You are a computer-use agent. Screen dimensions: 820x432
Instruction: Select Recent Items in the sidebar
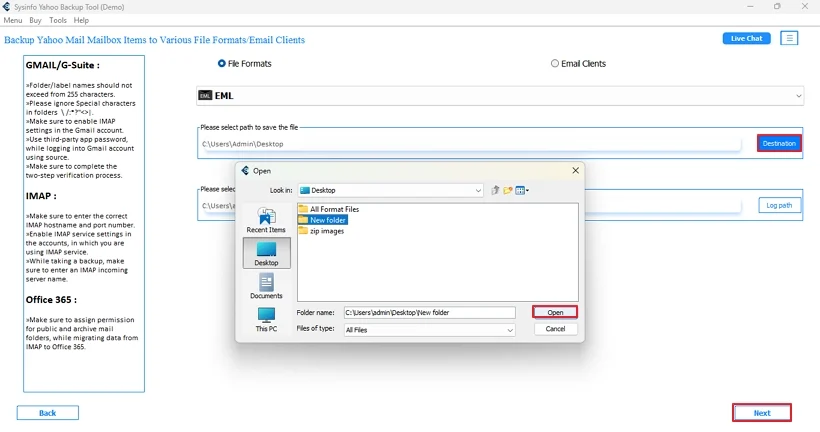point(266,220)
